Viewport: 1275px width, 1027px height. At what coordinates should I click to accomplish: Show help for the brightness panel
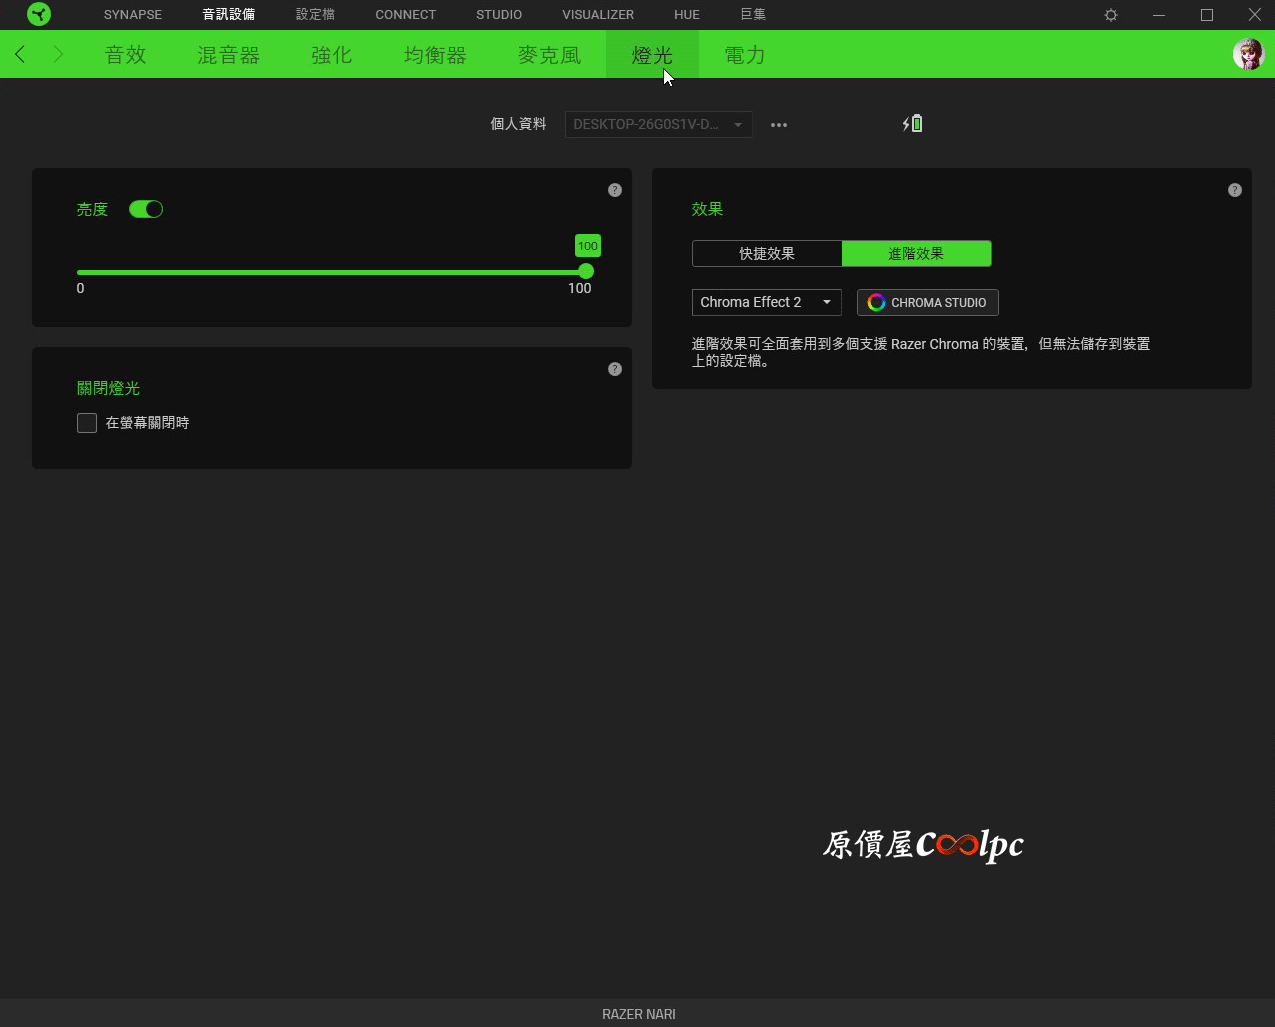click(x=615, y=190)
